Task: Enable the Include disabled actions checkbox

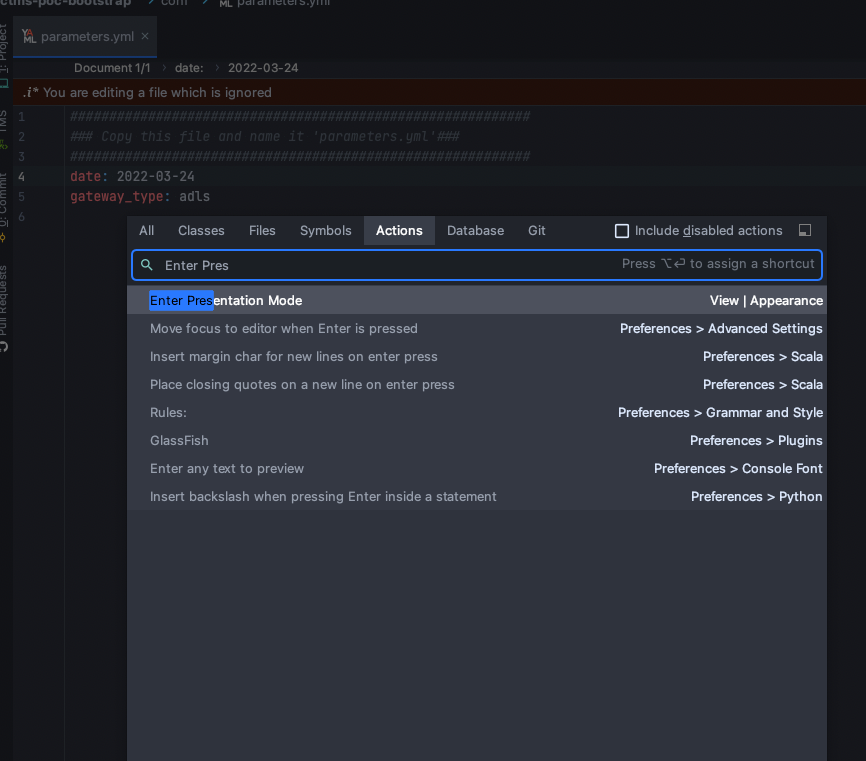Action: coord(622,230)
